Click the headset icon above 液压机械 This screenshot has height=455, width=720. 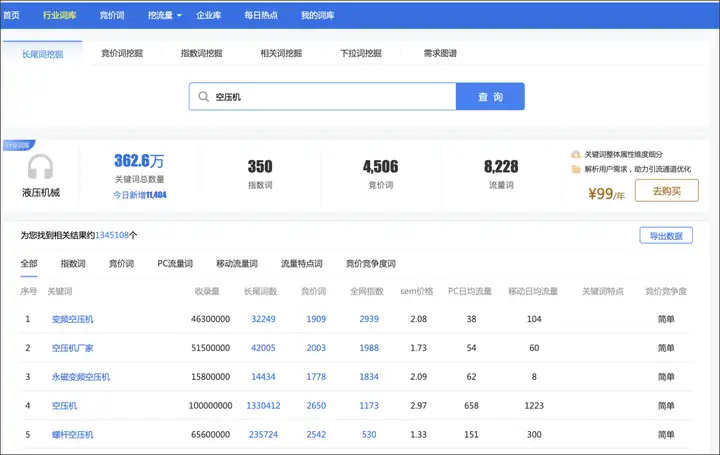40,166
